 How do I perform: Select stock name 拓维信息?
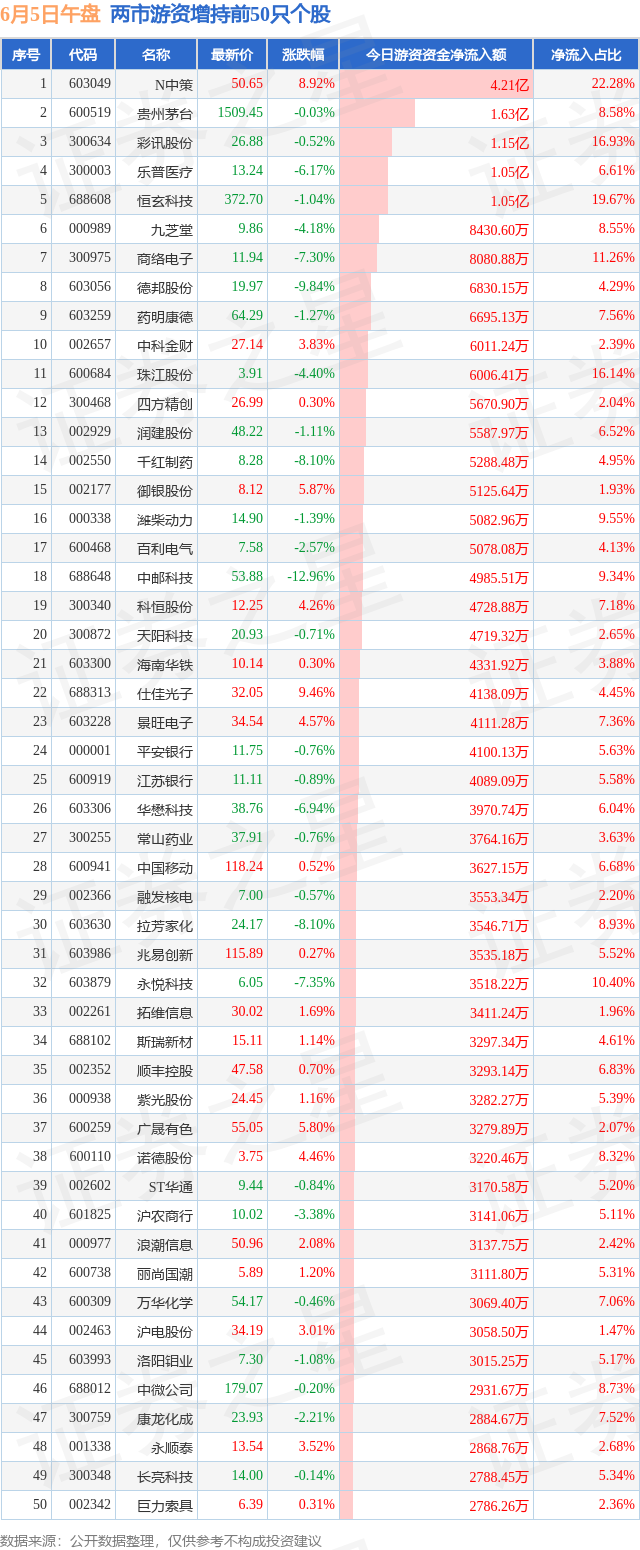[165, 1012]
